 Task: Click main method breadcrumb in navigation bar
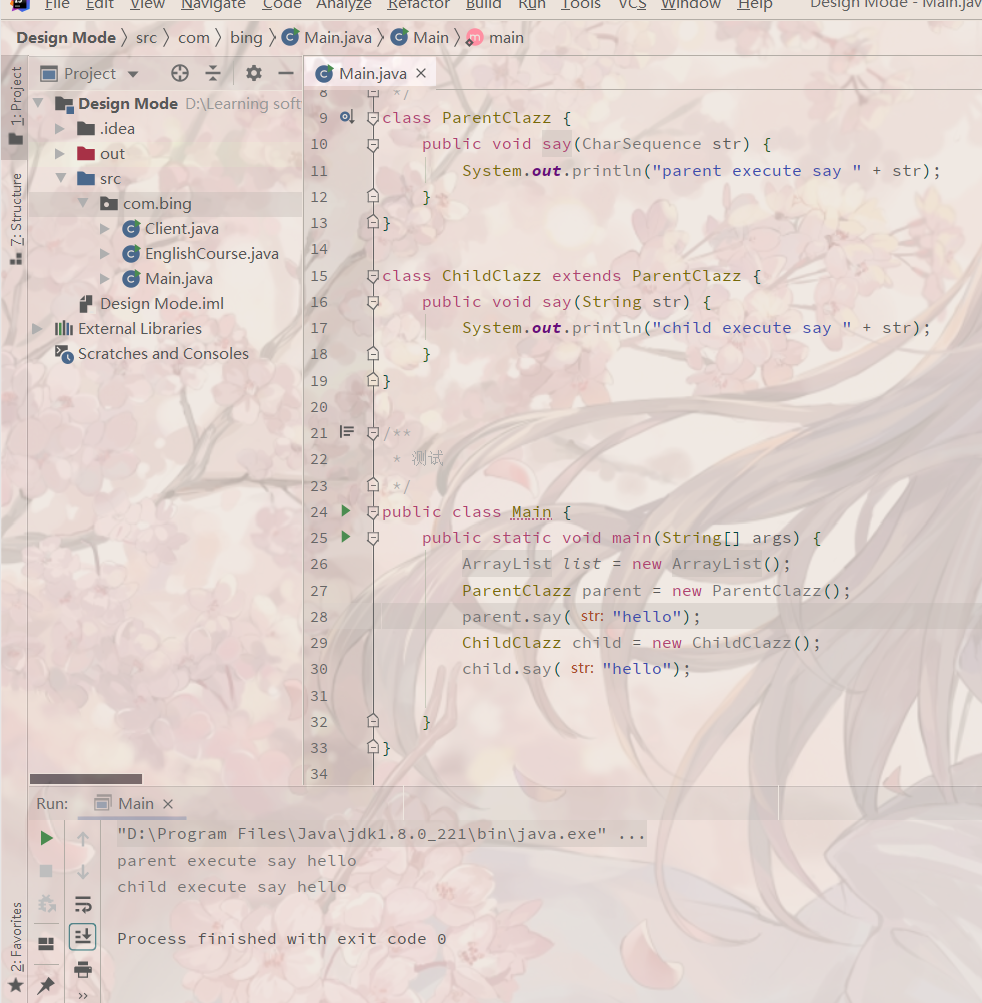click(x=495, y=38)
